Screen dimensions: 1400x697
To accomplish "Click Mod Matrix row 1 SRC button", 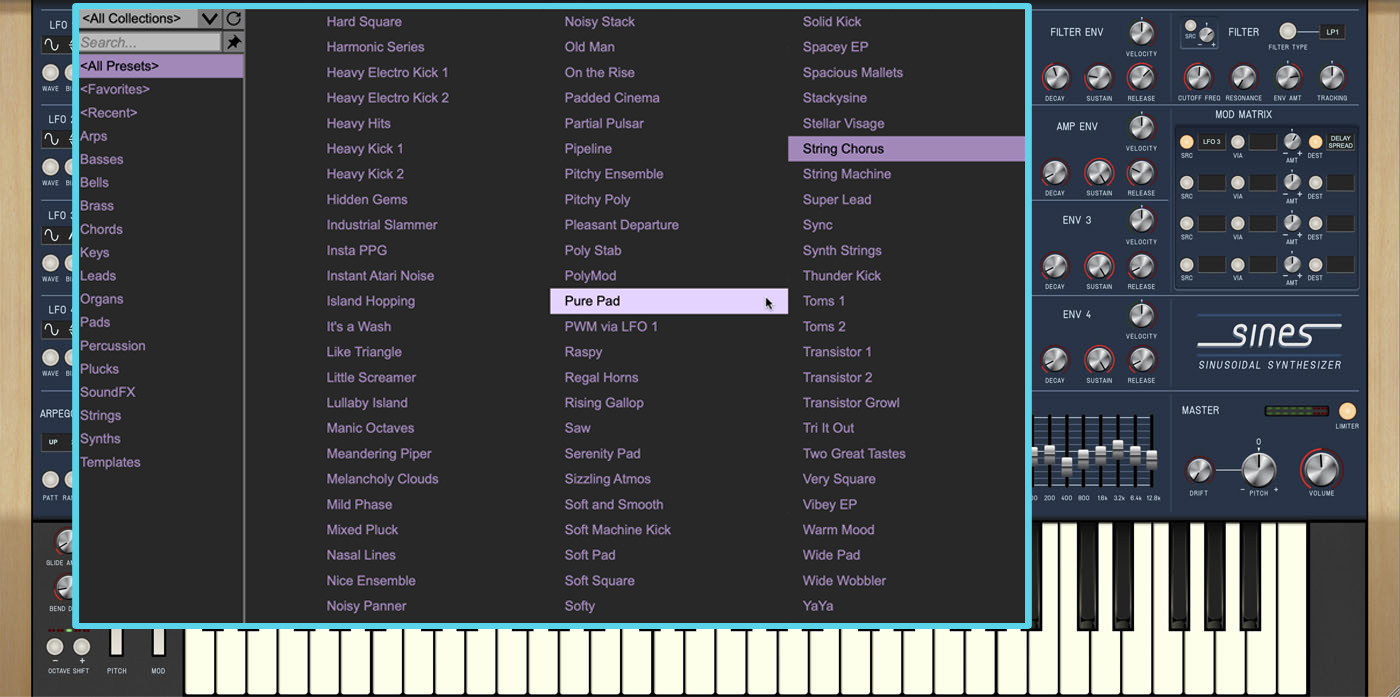I will [x=1186, y=142].
